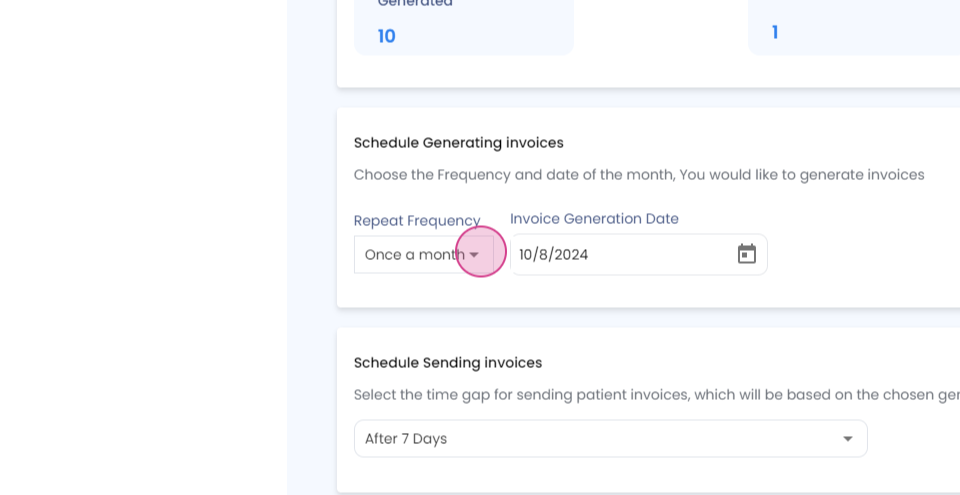Click the Generated count value 10
The width and height of the screenshot is (960, 495).
(x=387, y=37)
